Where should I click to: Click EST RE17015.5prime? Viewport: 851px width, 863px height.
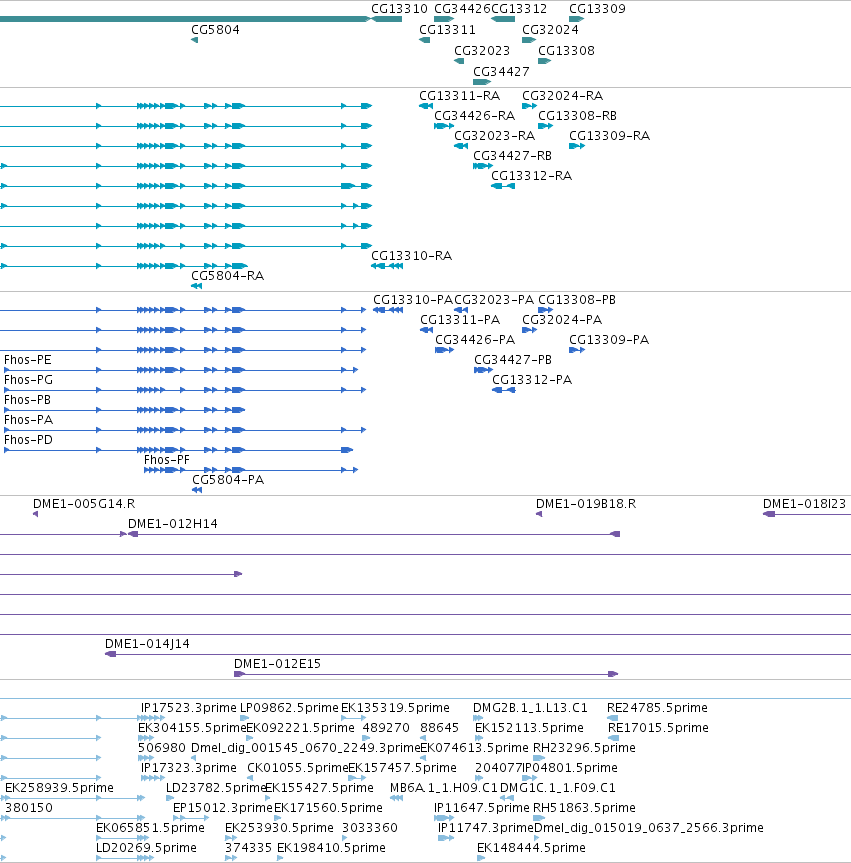658,728
